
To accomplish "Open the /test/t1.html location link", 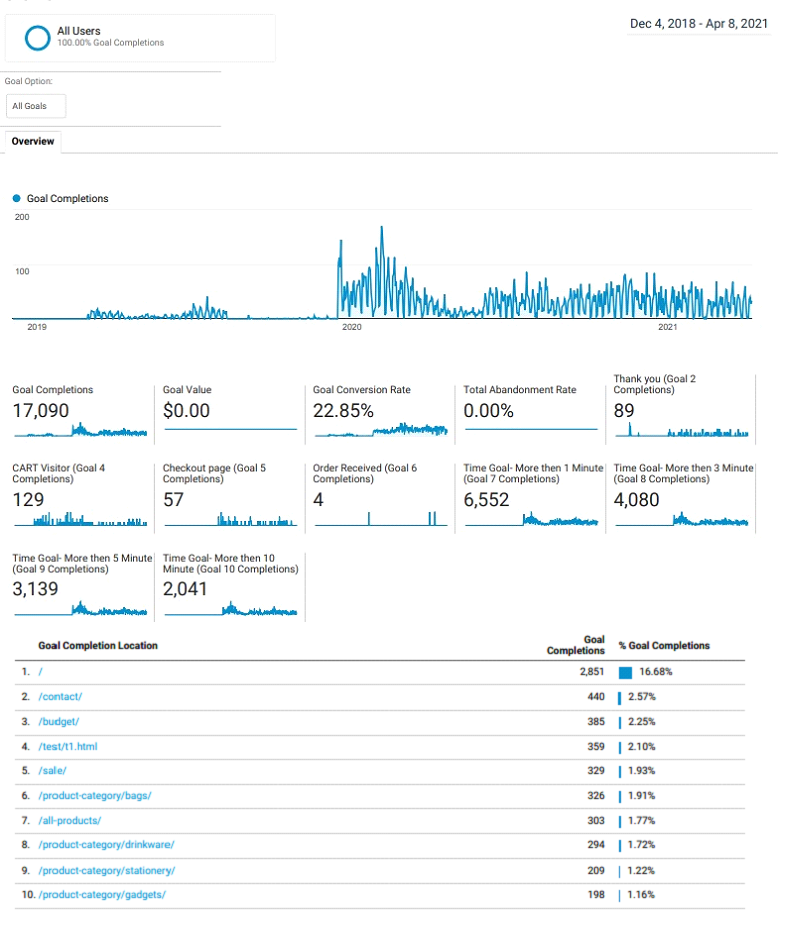I will point(67,747).
